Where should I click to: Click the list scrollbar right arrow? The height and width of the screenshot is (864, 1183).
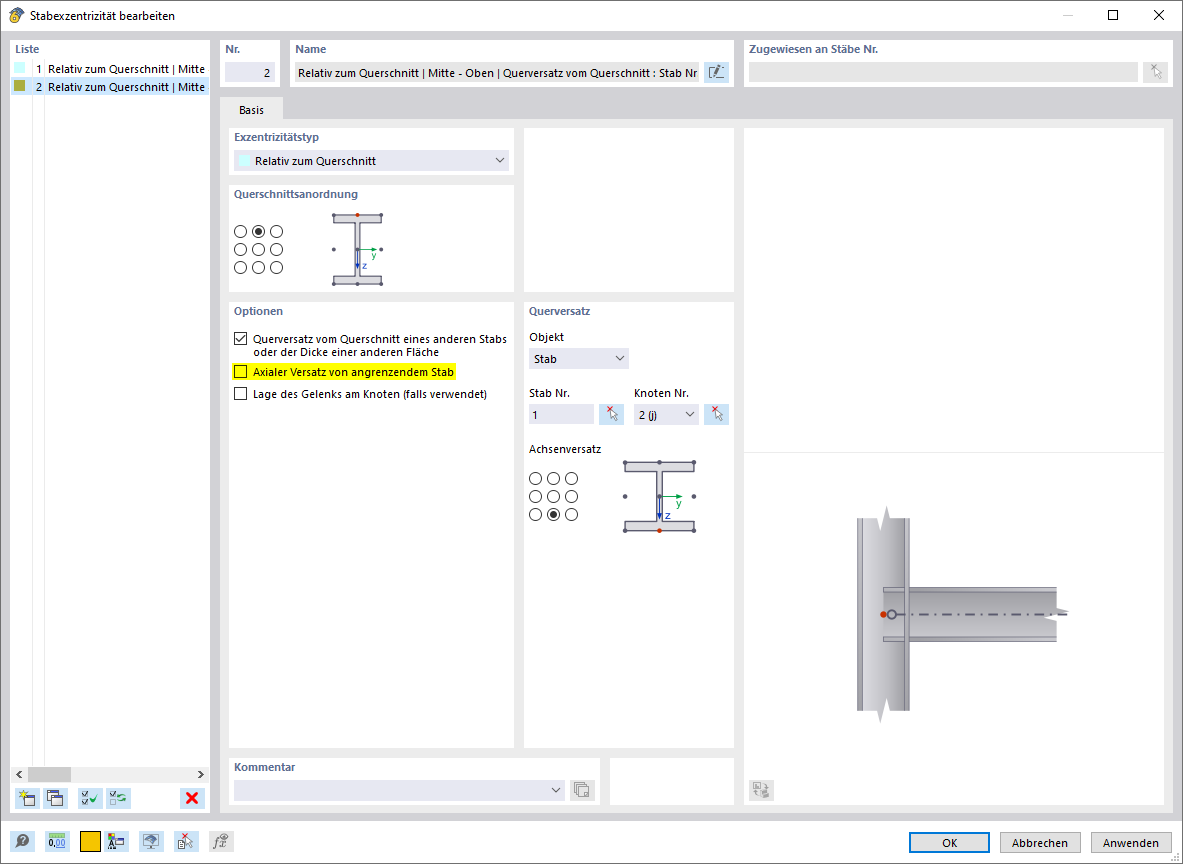(201, 774)
